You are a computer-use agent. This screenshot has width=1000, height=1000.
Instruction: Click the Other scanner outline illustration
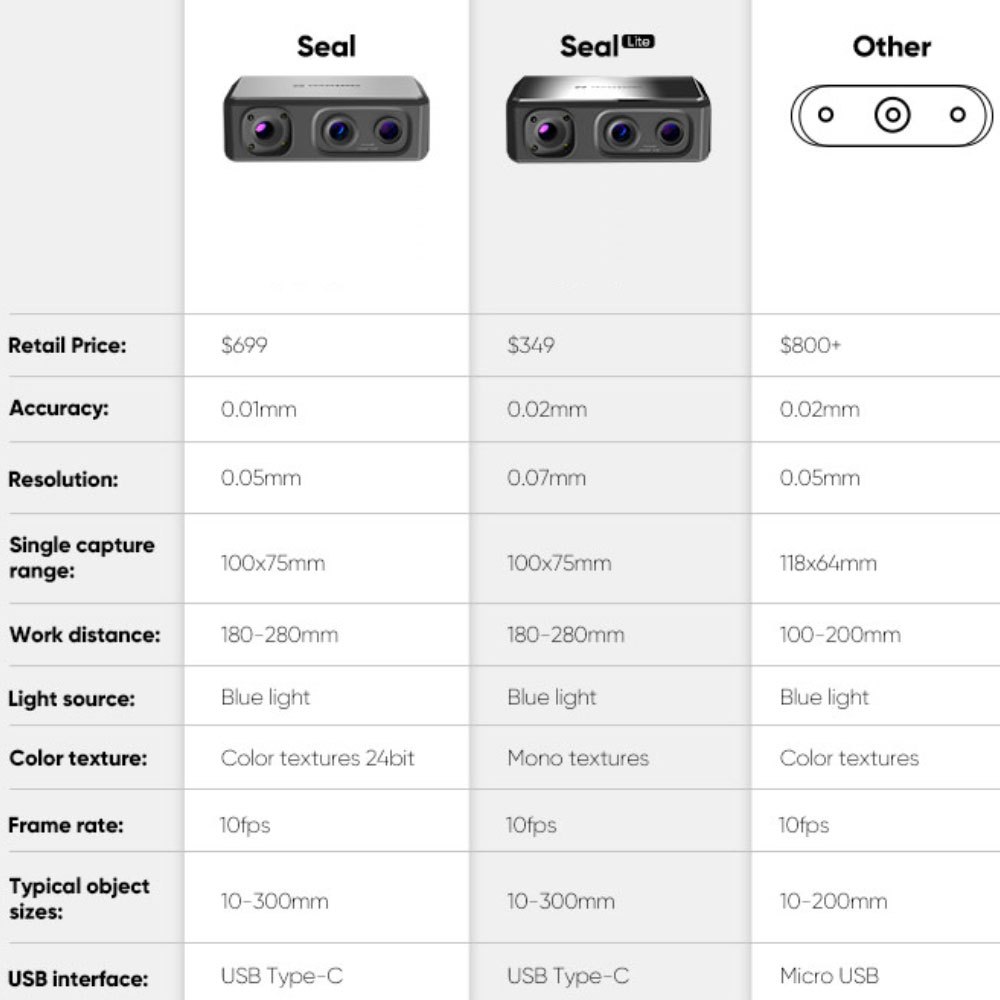point(891,115)
